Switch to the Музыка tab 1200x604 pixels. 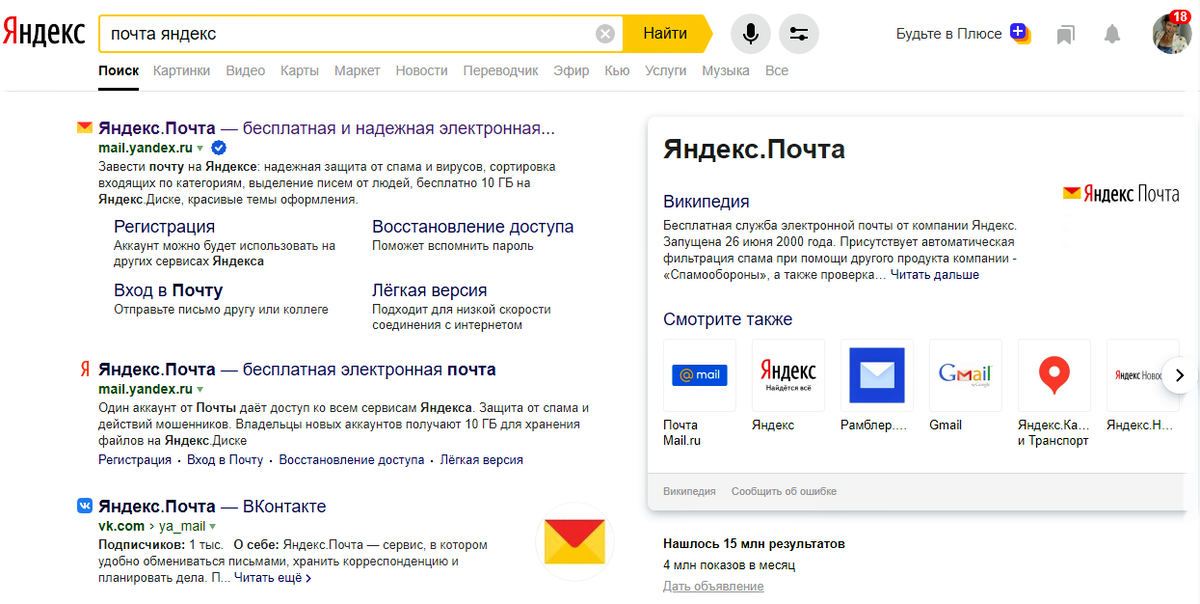point(725,71)
